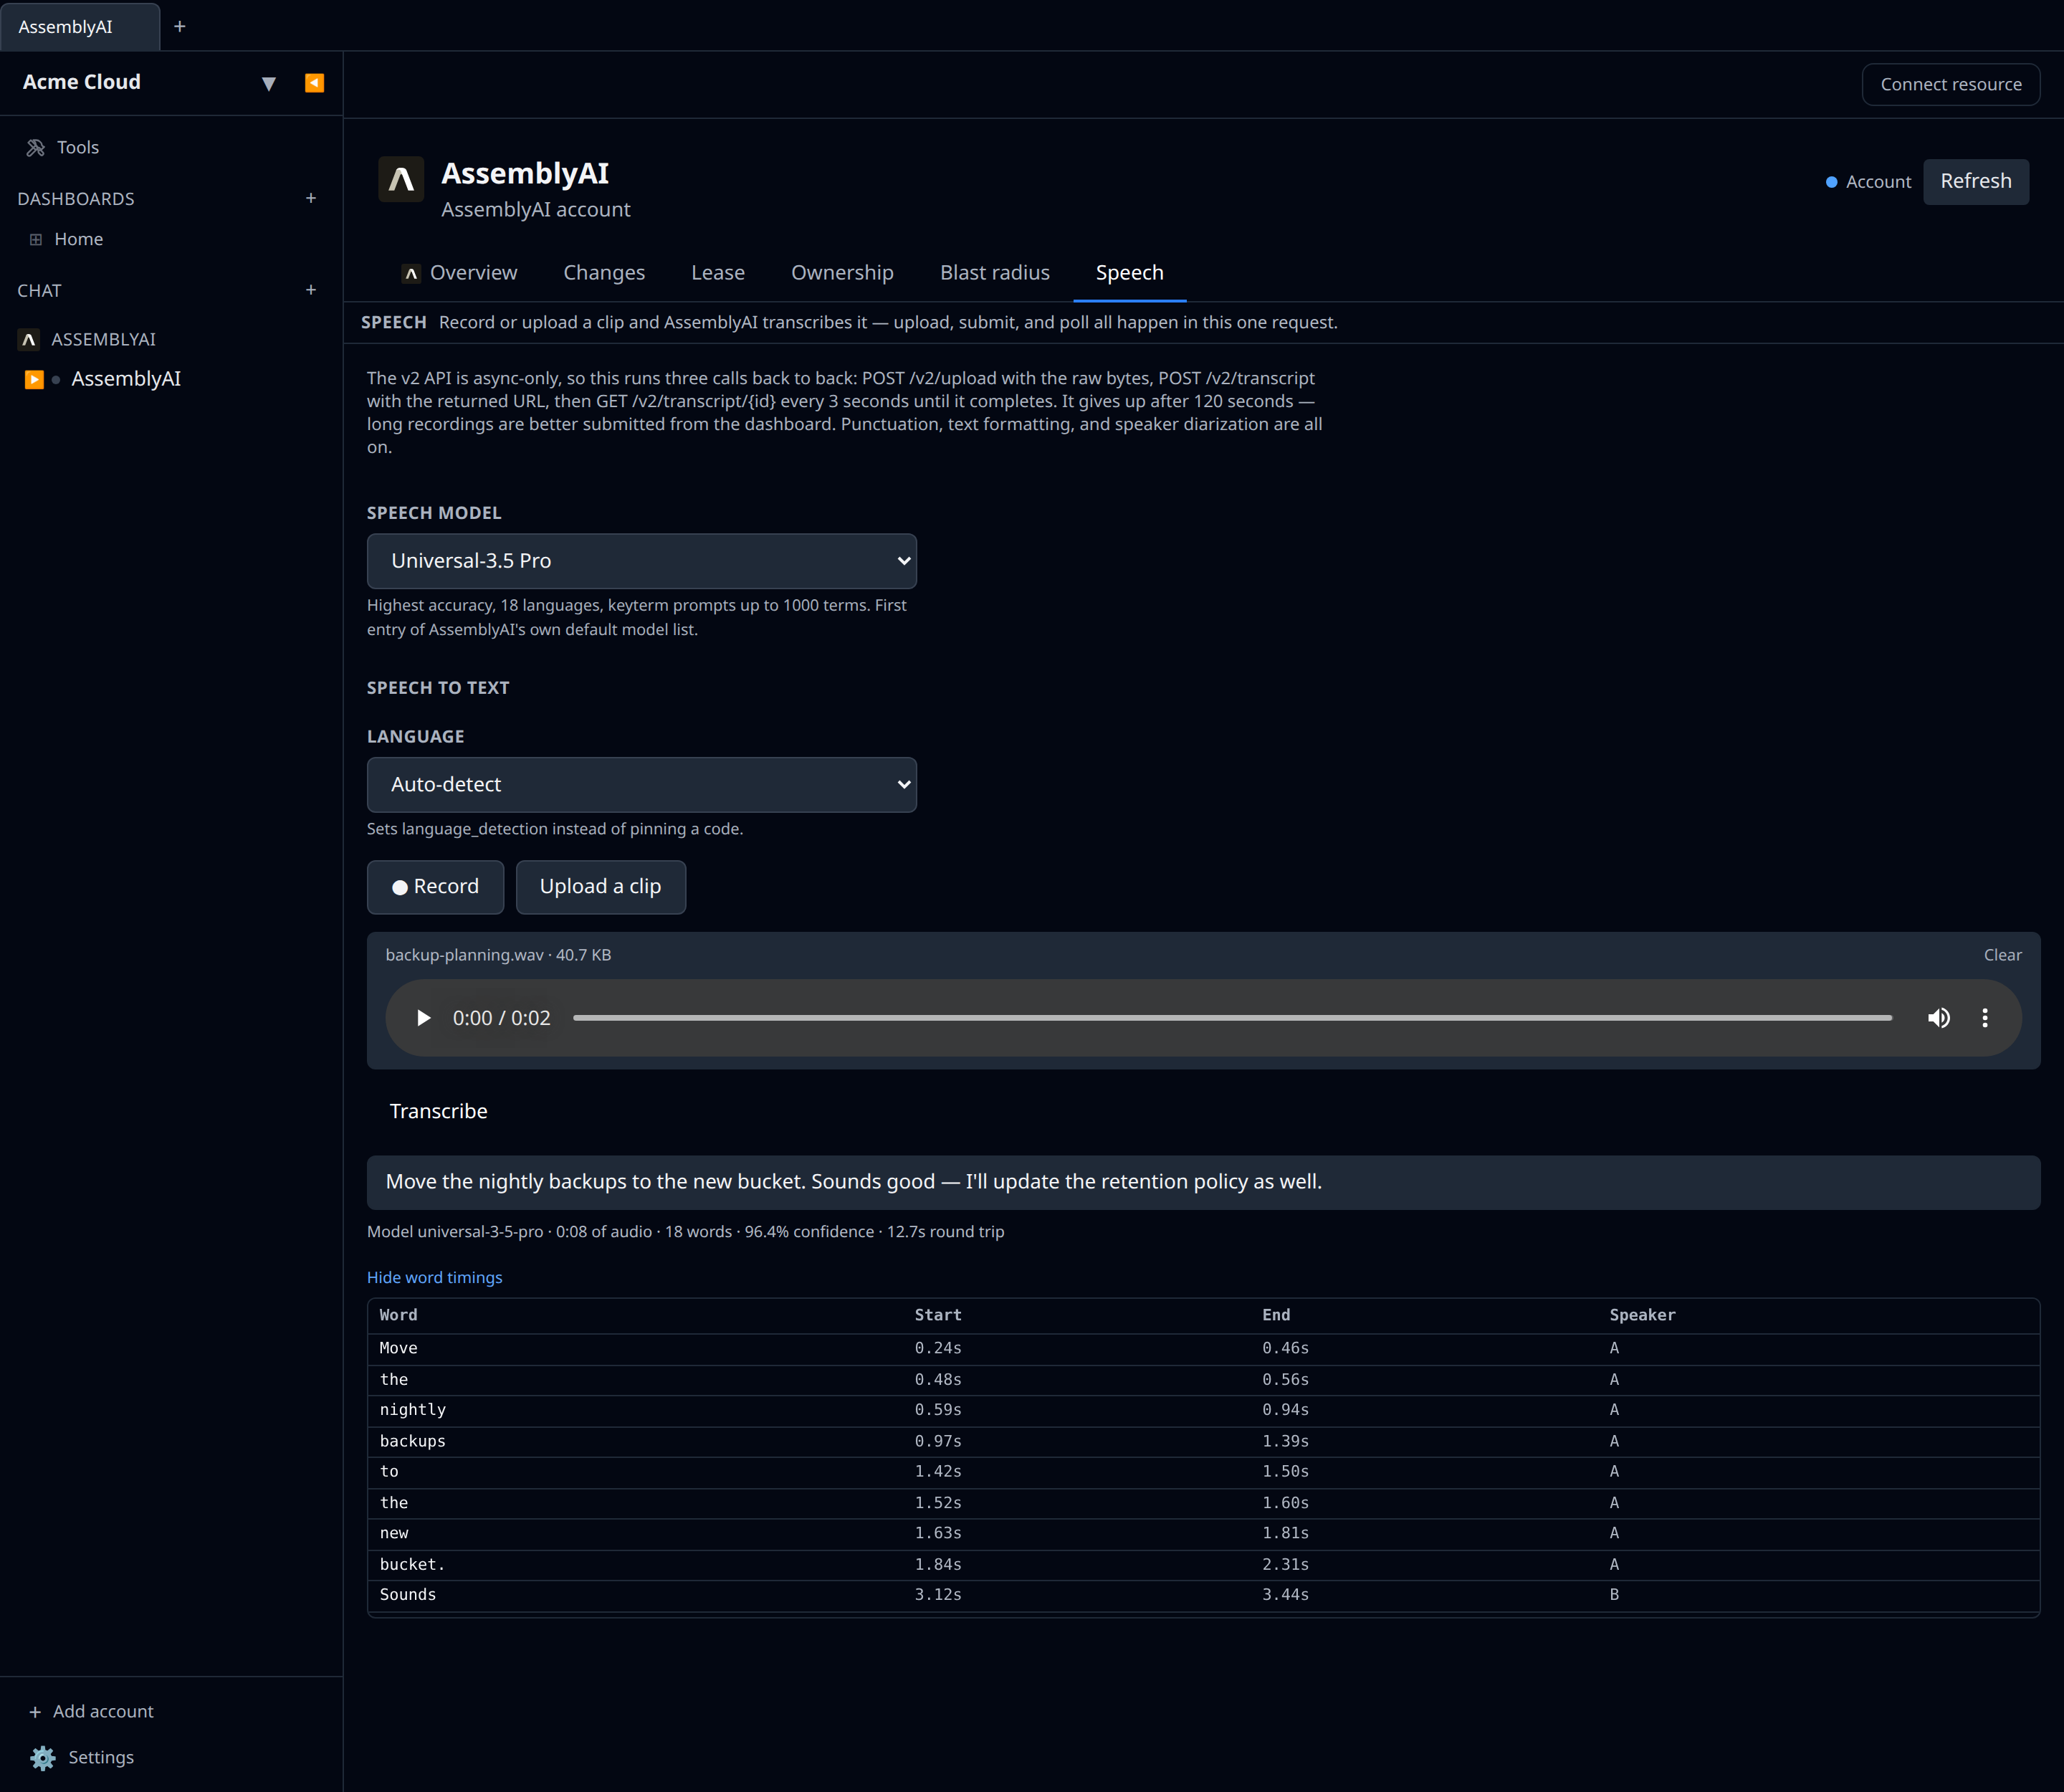This screenshot has width=2064, height=1792.
Task: Click the End column header
Action: (1276, 1315)
